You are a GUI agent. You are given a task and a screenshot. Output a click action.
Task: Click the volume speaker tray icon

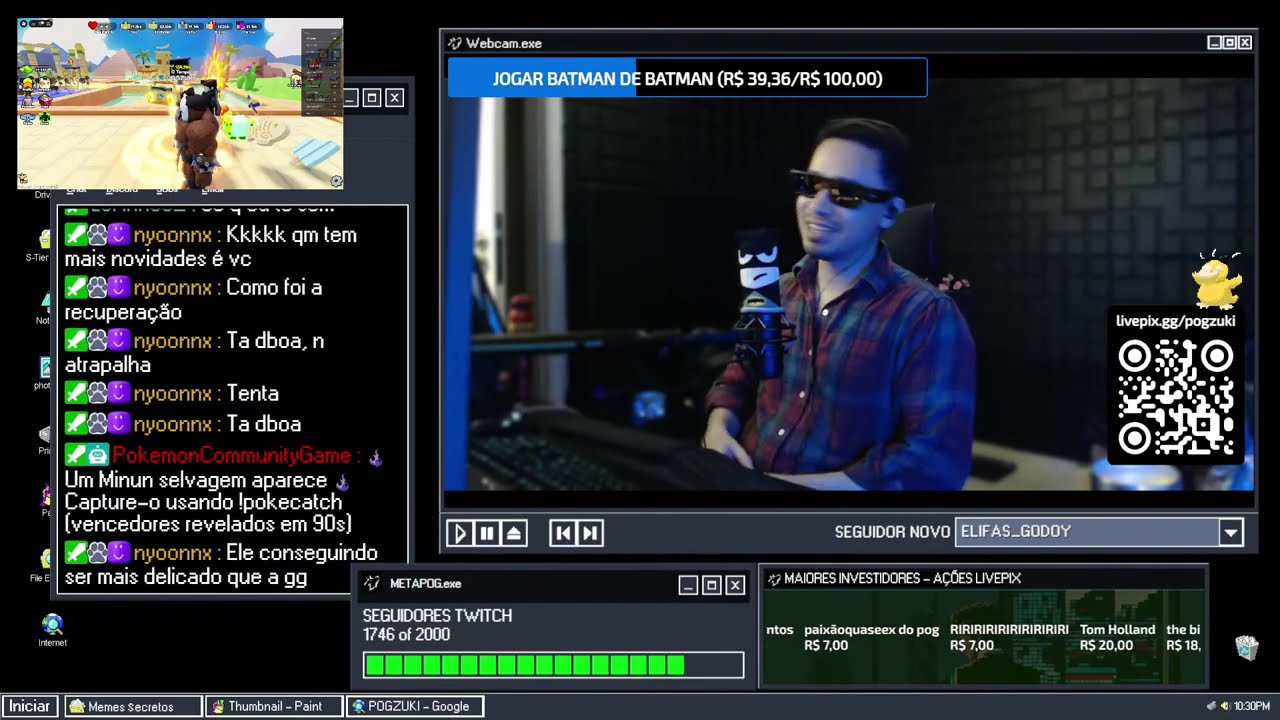point(1224,706)
